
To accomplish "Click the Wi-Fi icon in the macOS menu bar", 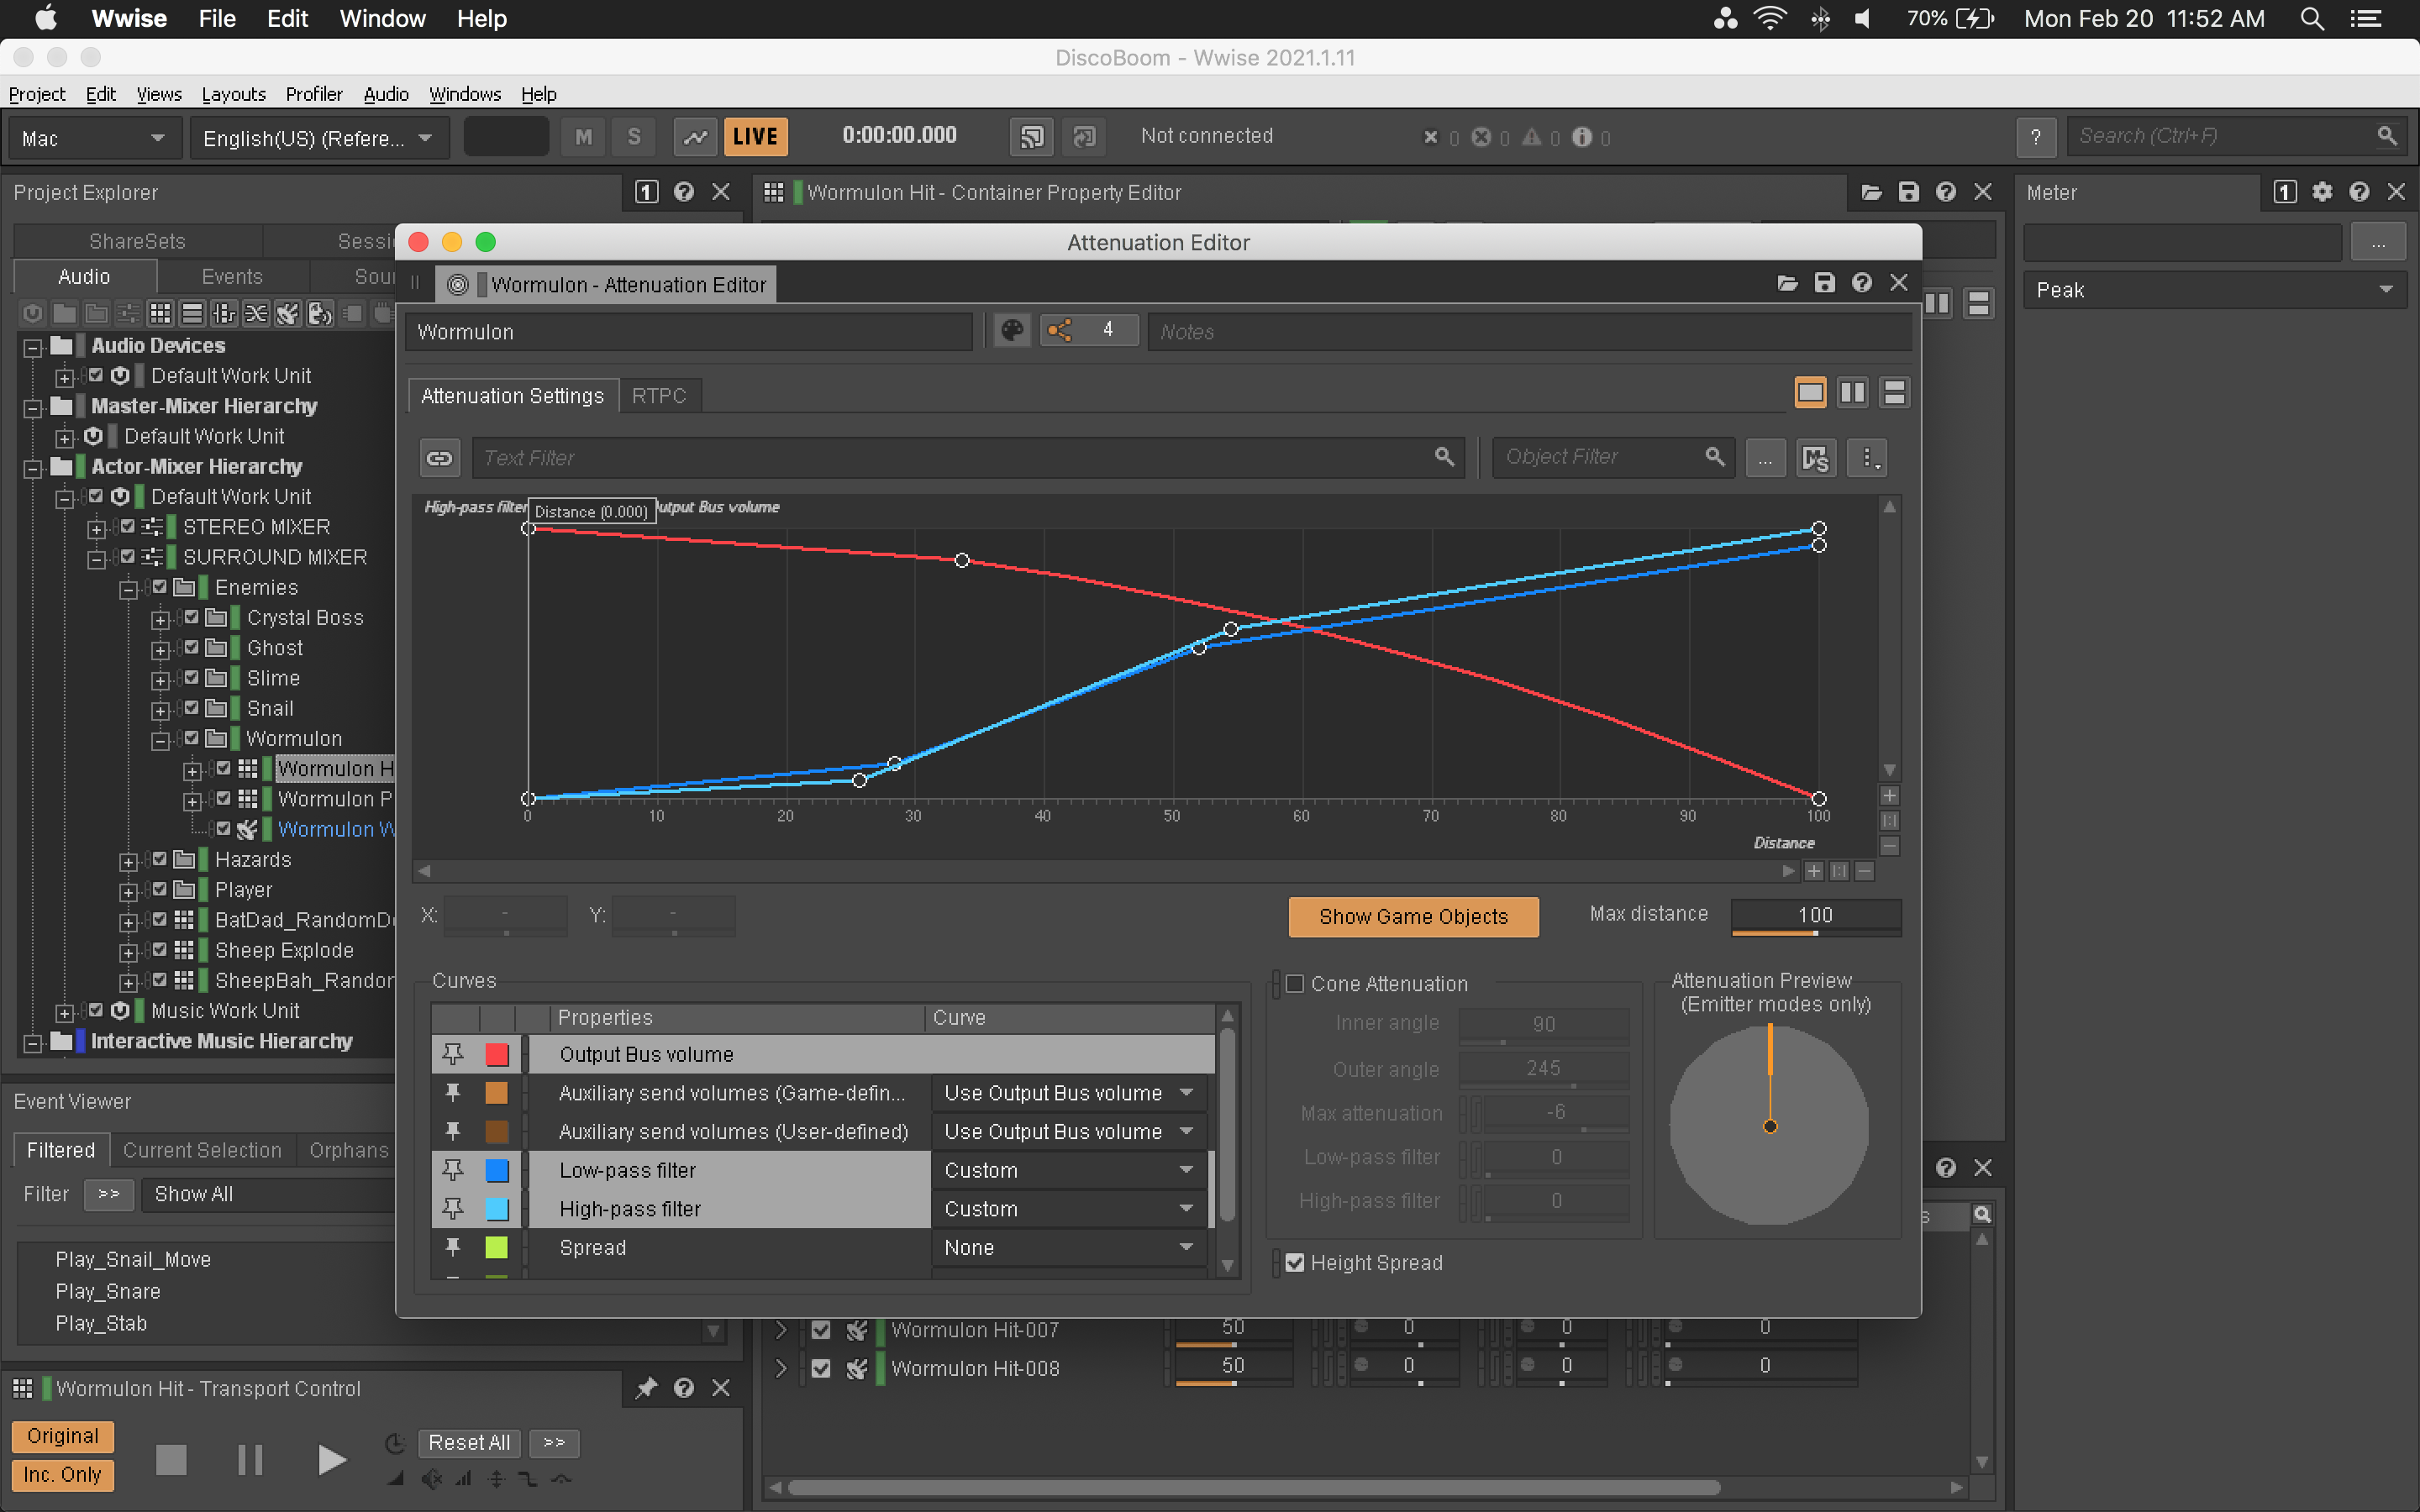I will click(x=1770, y=19).
